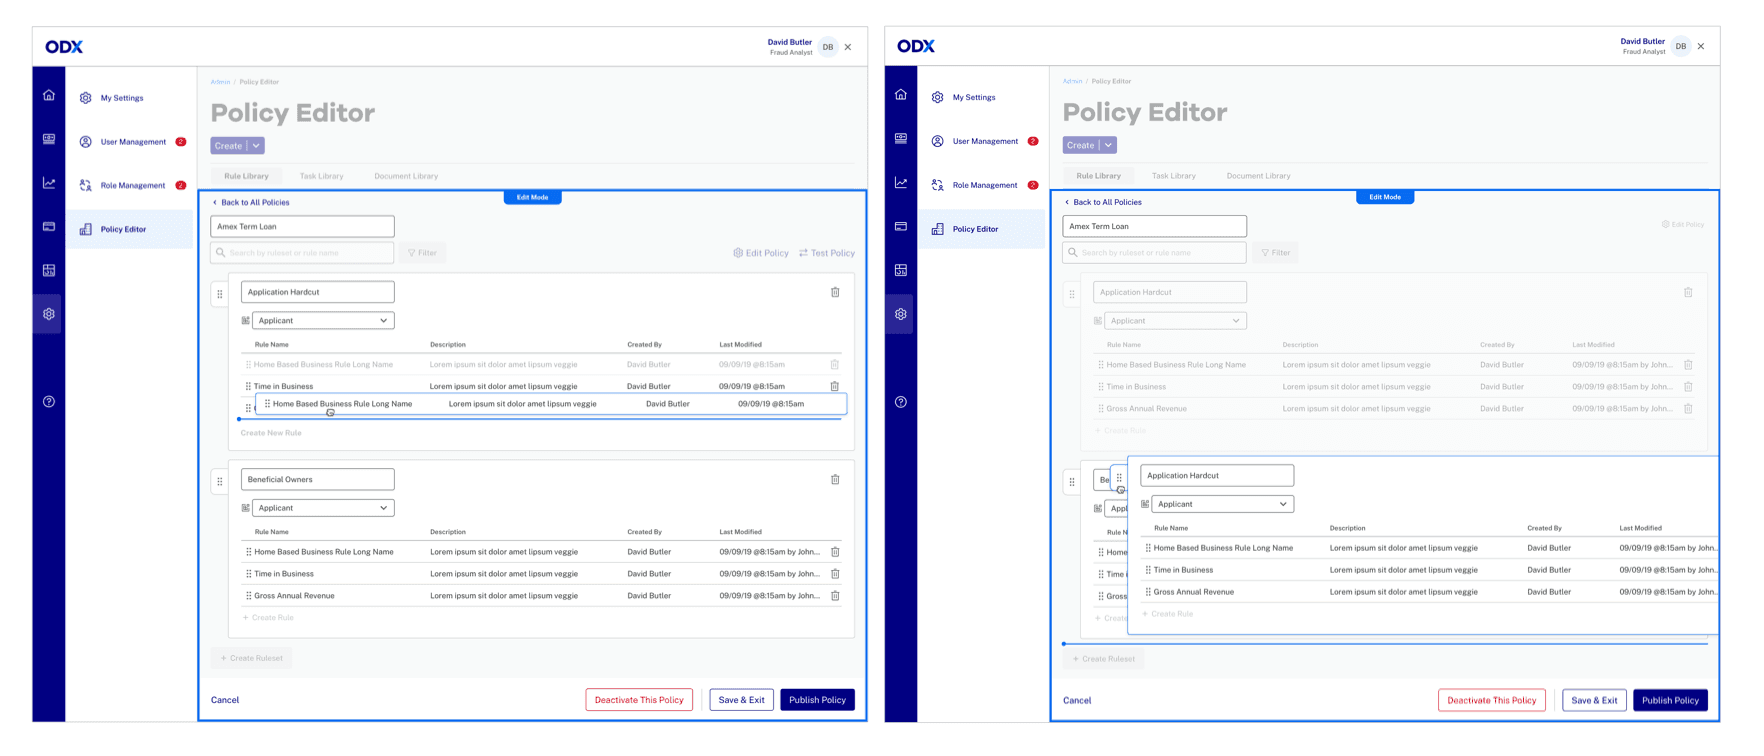Click Edit Policy in left screen
This screenshot has width=1764, height=756.
point(761,253)
